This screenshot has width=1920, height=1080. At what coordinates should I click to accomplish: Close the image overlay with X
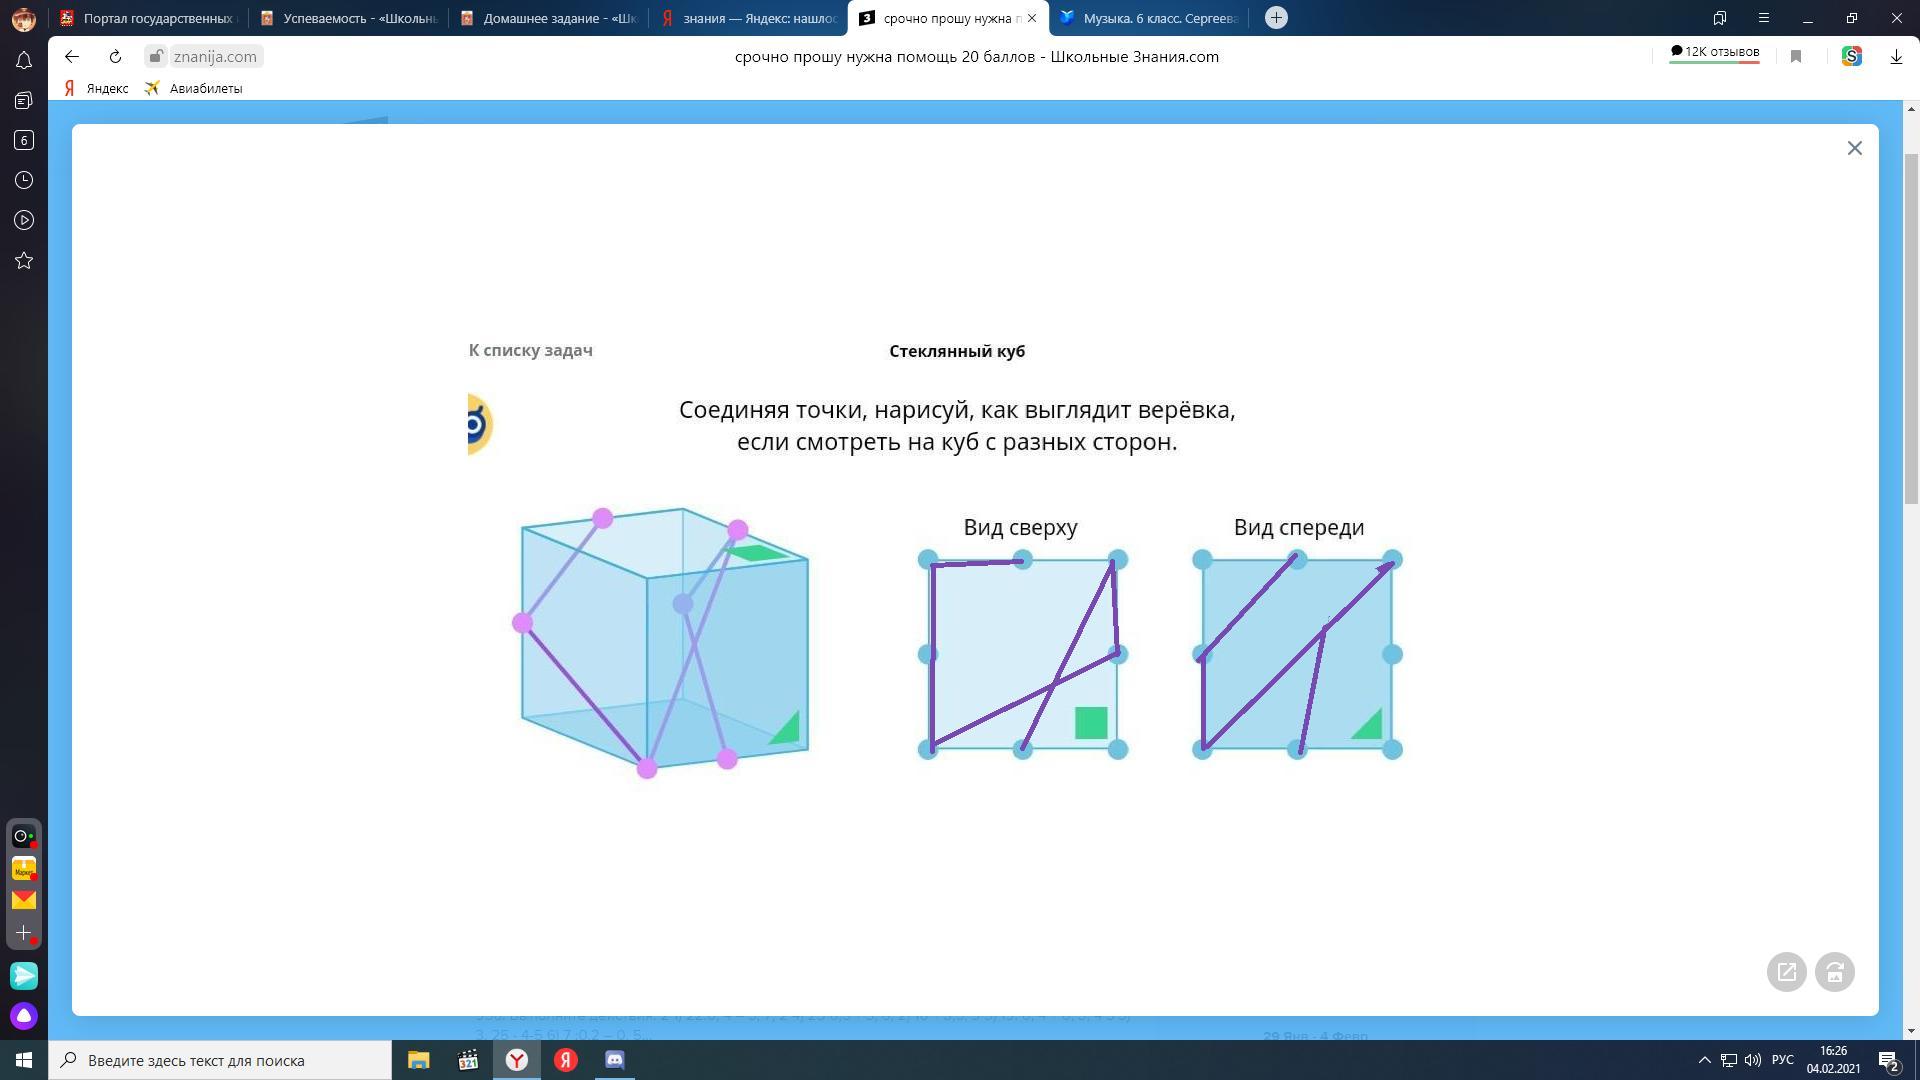(x=1855, y=148)
